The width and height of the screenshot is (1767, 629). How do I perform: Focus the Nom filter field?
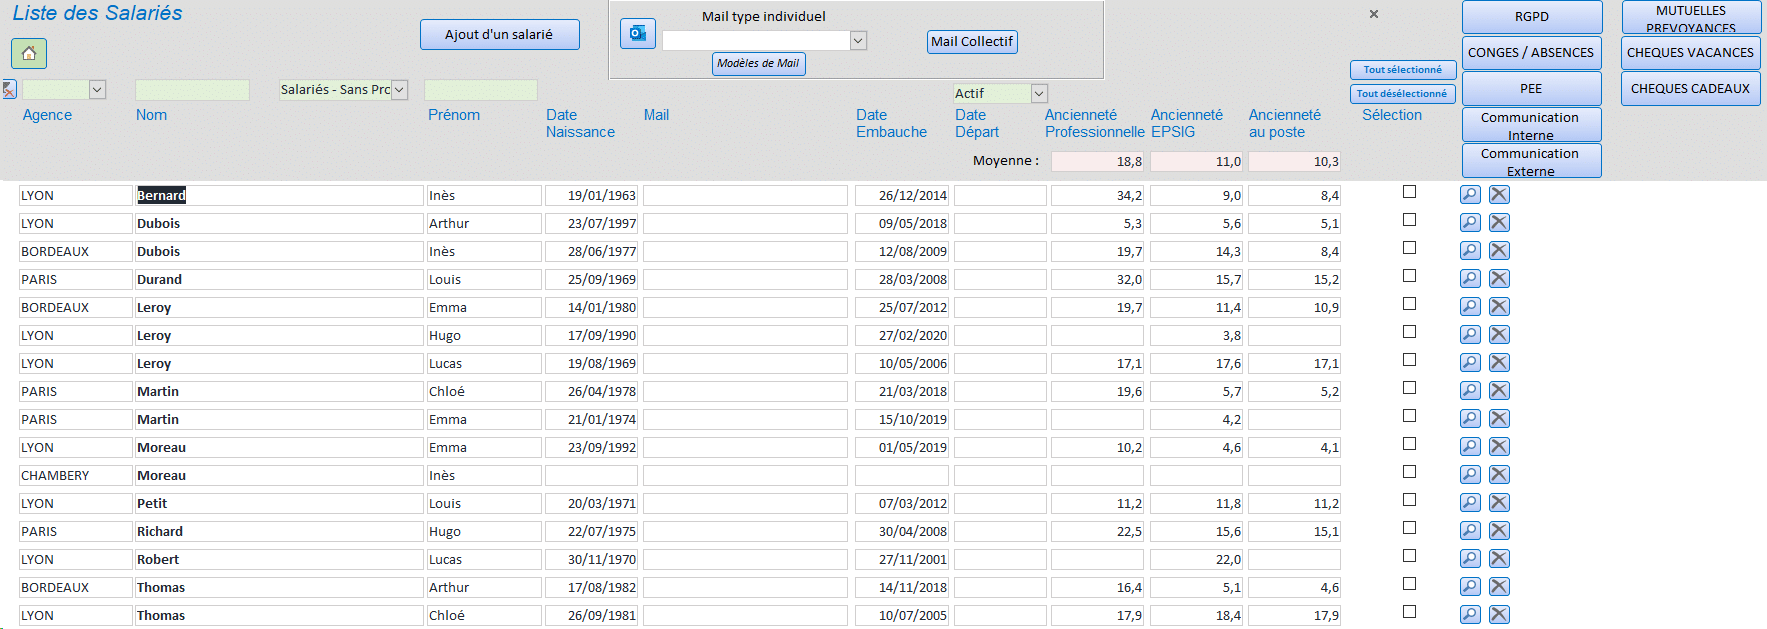pyautogui.click(x=192, y=90)
